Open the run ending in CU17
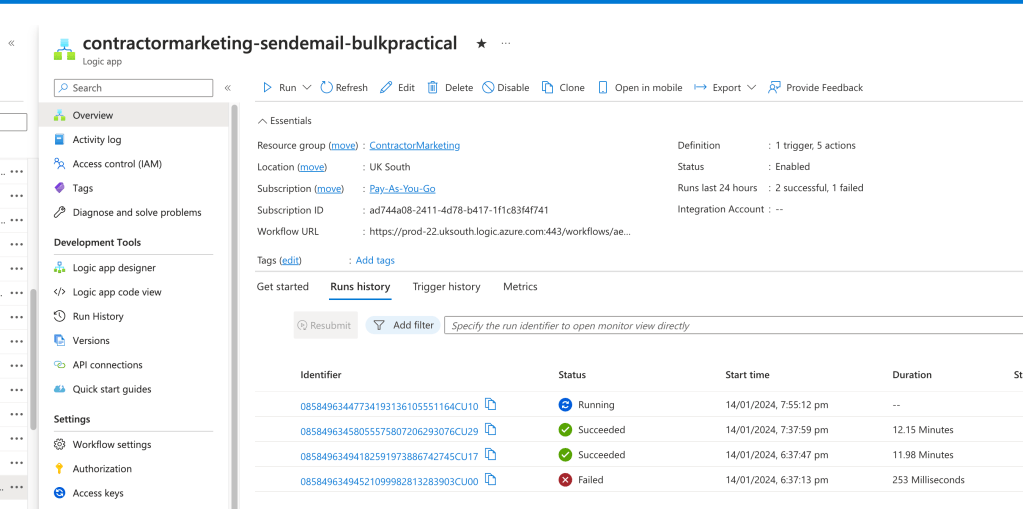This screenshot has width=1023, height=509. pyautogui.click(x=389, y=456)
